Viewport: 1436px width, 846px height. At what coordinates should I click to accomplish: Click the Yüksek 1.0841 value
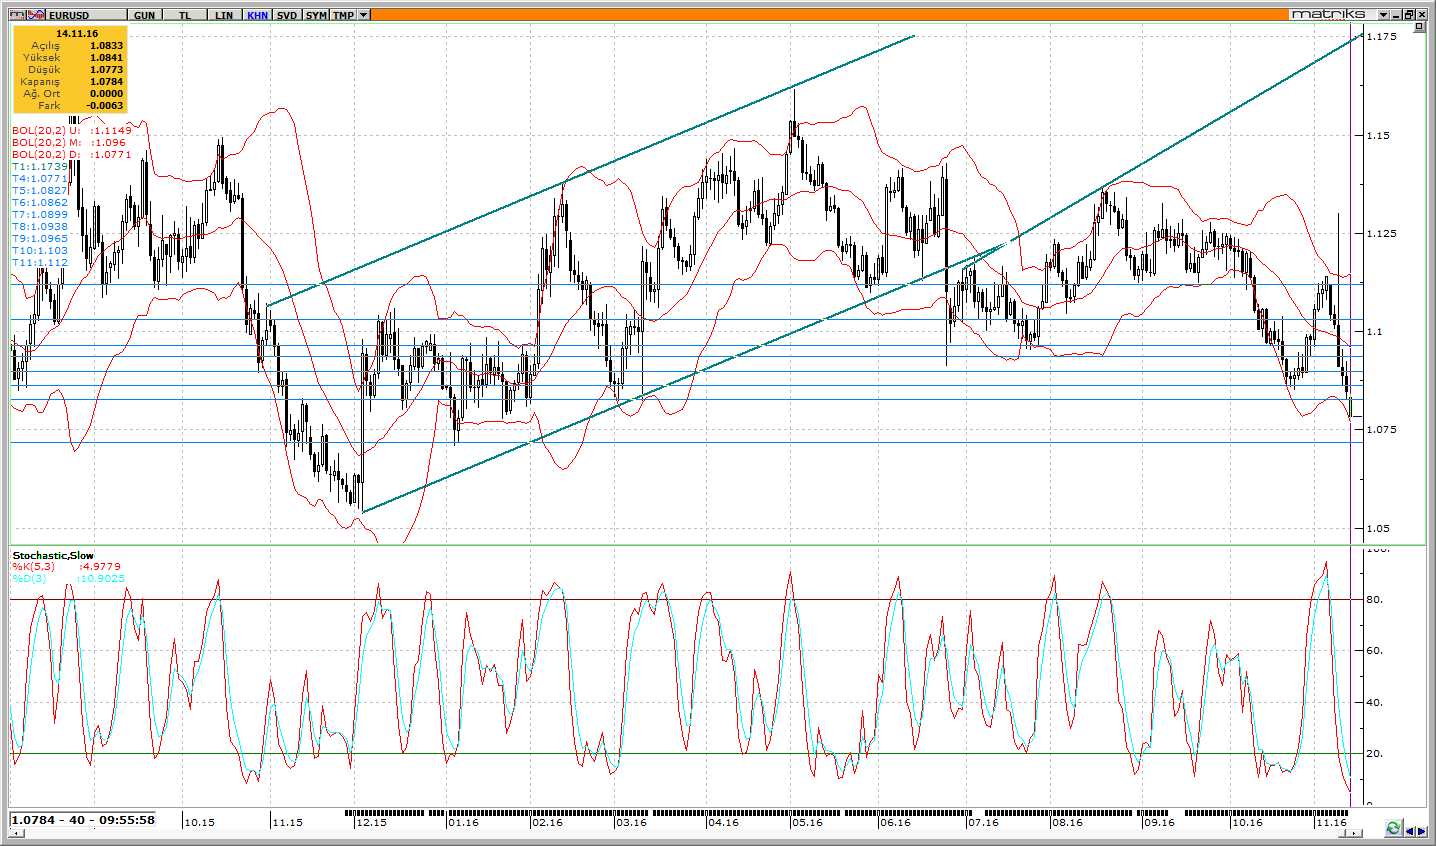[x=106, y=58]
